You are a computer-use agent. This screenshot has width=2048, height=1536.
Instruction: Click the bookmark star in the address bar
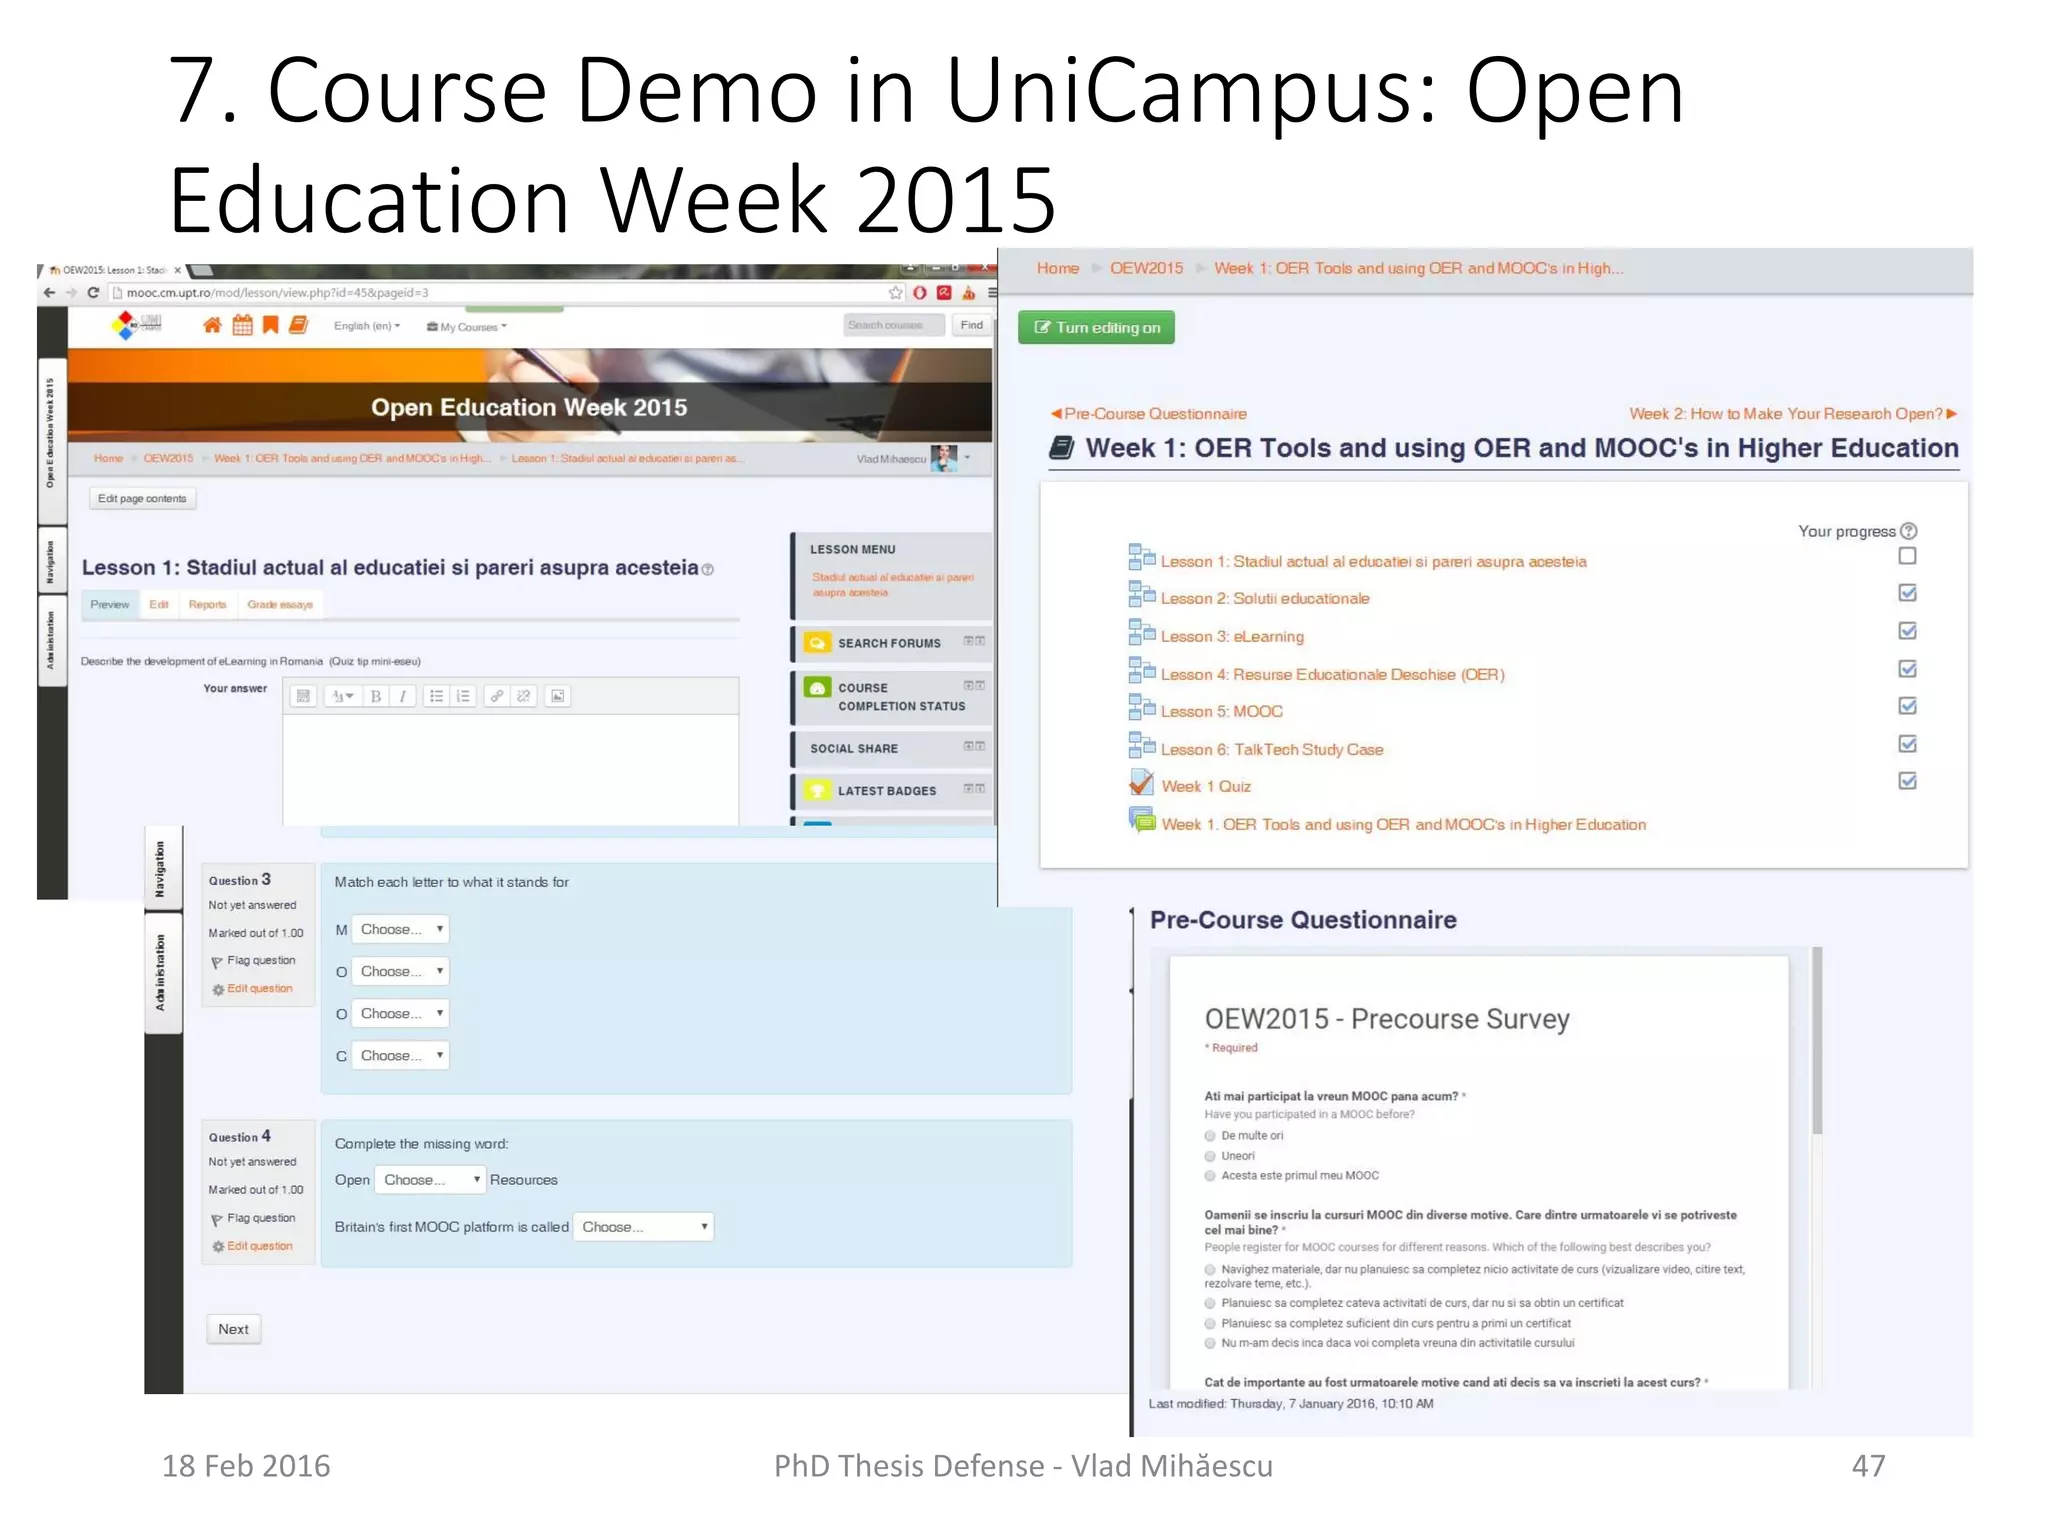[895, 293]
